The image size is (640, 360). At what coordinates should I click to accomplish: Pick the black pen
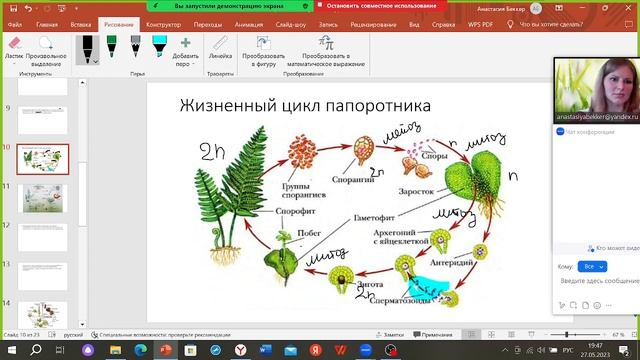tap(87, 49)
